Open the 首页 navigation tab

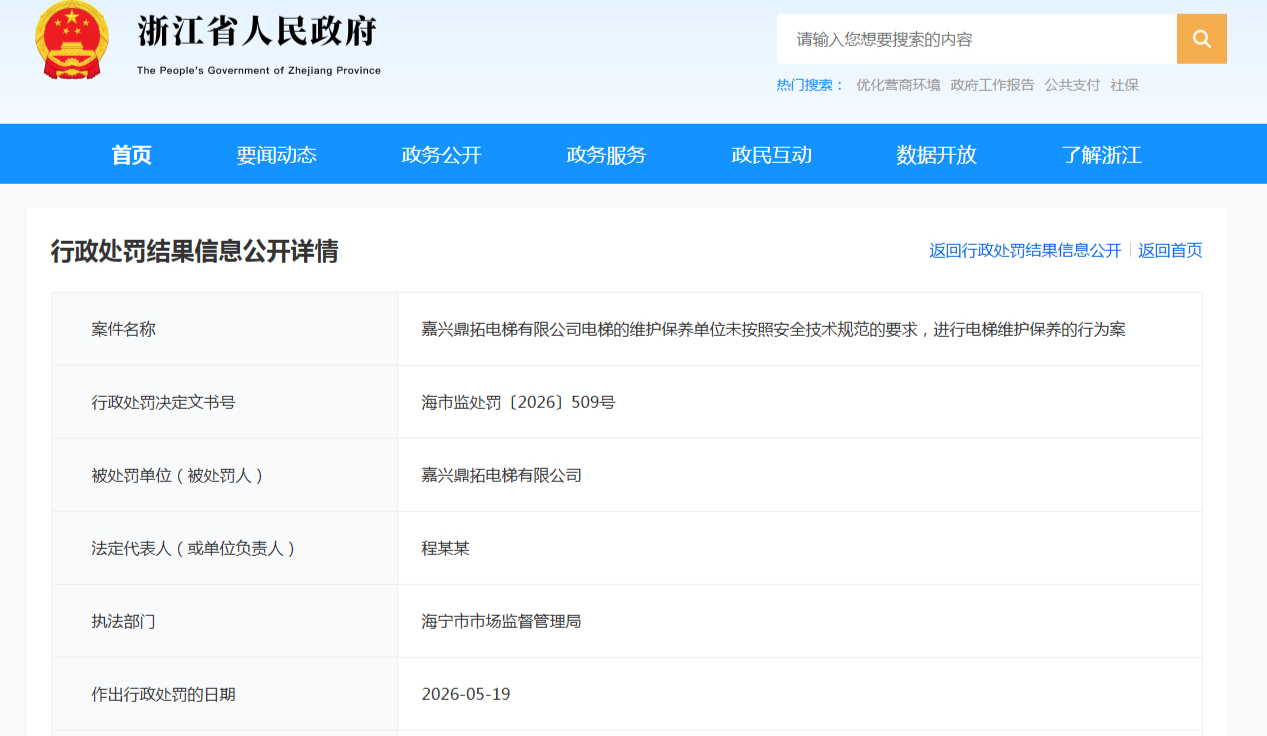(131, 154)
